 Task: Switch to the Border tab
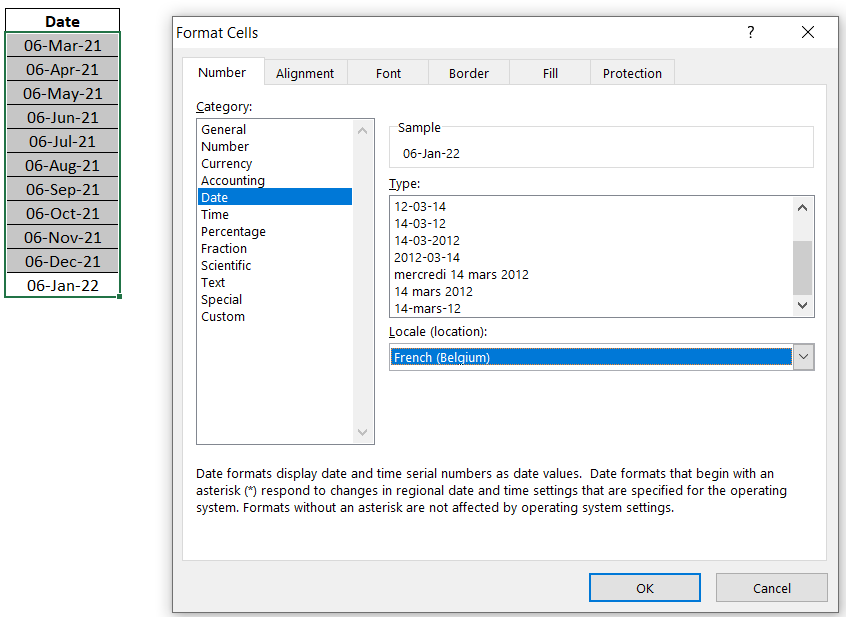tap(469, 72)
